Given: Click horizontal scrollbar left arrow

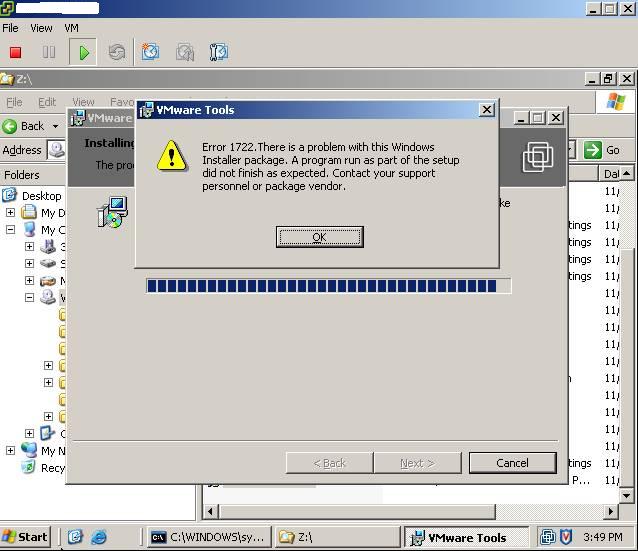Looking at the screenshot, I should [x=210, y=511].
